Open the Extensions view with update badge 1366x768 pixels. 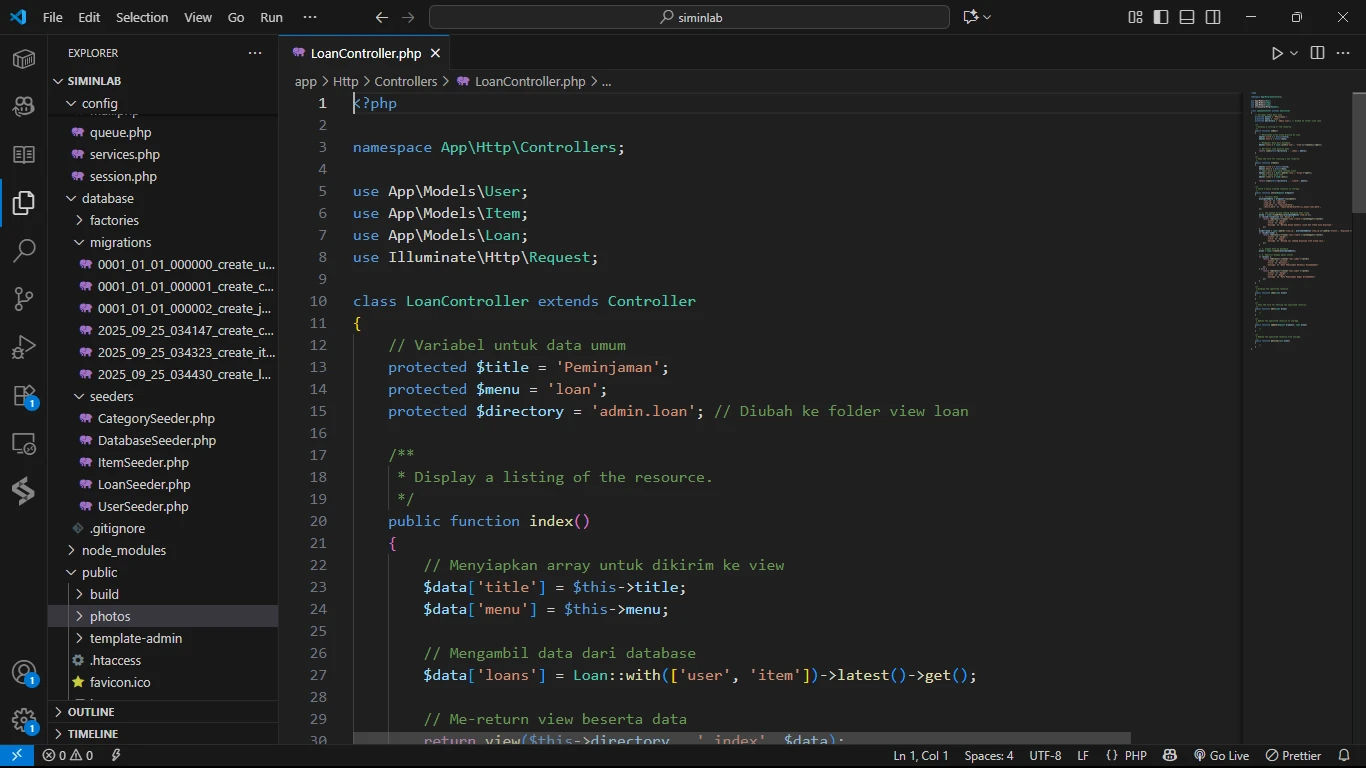(24, 396)
